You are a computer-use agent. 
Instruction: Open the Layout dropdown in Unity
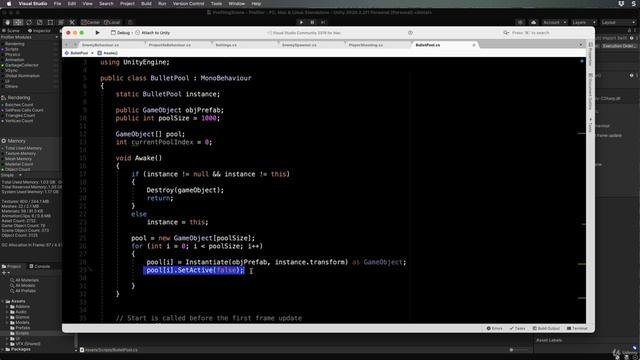(618, 22)
